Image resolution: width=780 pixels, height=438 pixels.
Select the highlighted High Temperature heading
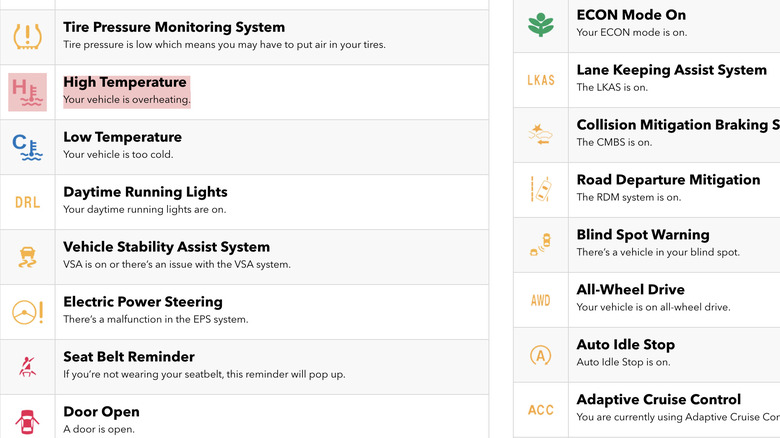tap(125, 82)
